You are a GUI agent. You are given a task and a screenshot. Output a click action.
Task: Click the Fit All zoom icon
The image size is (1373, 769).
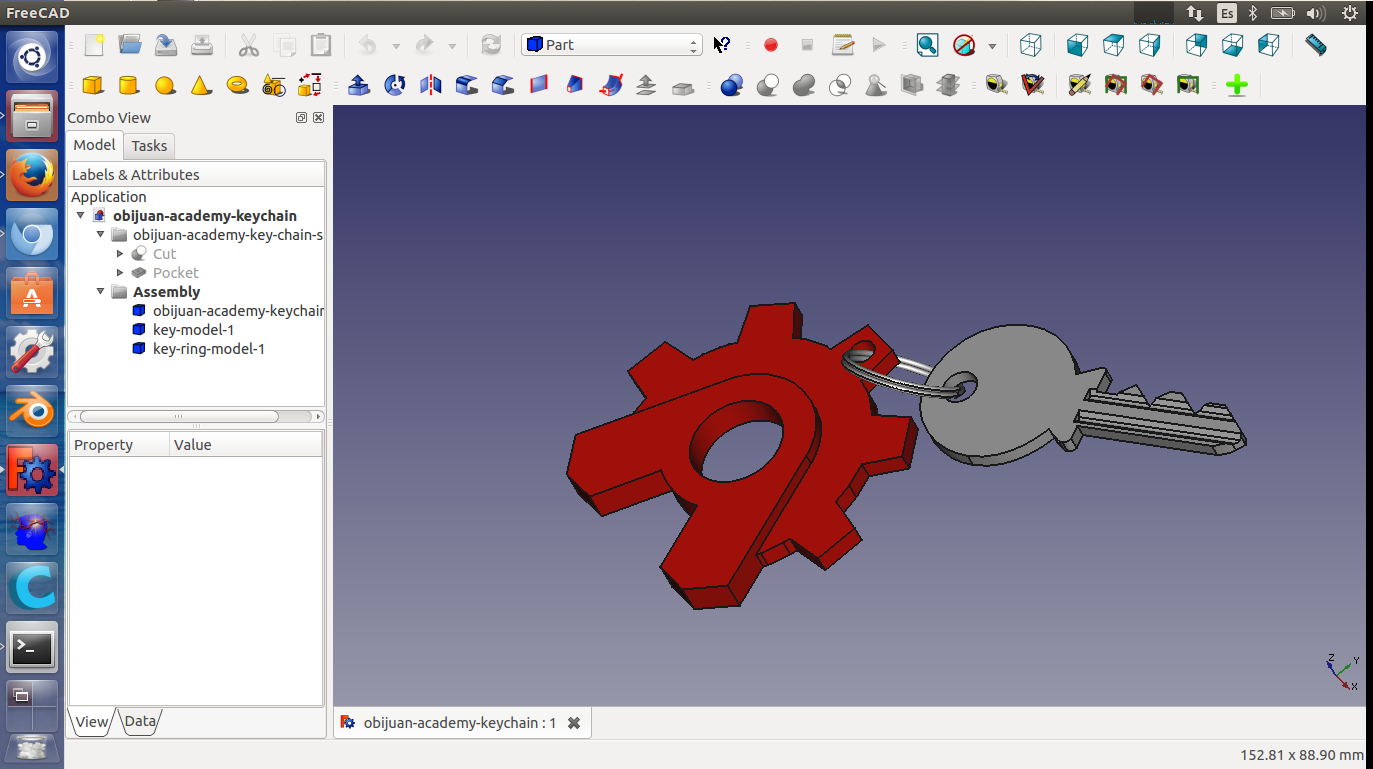(x=927, y=45)
